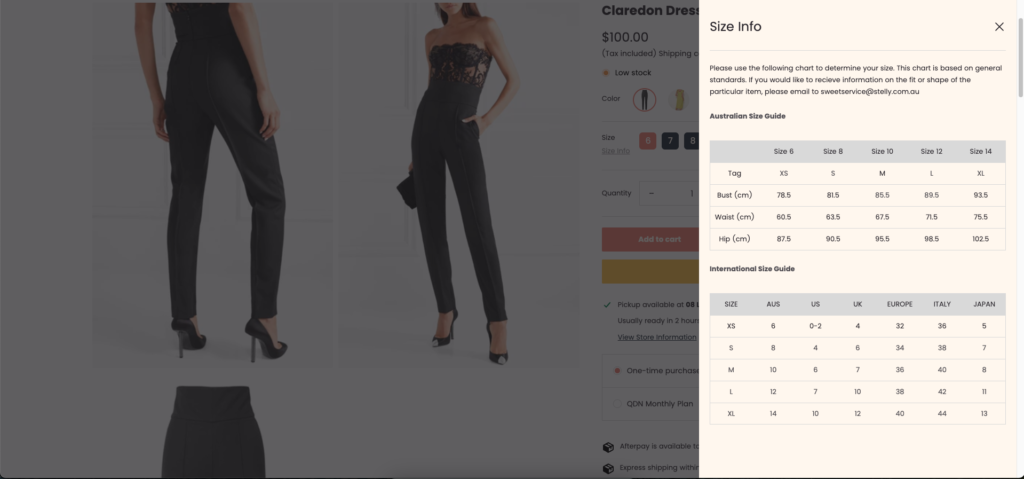
Task: Click the Size Info panel scrollbar
Action: 1020,58
